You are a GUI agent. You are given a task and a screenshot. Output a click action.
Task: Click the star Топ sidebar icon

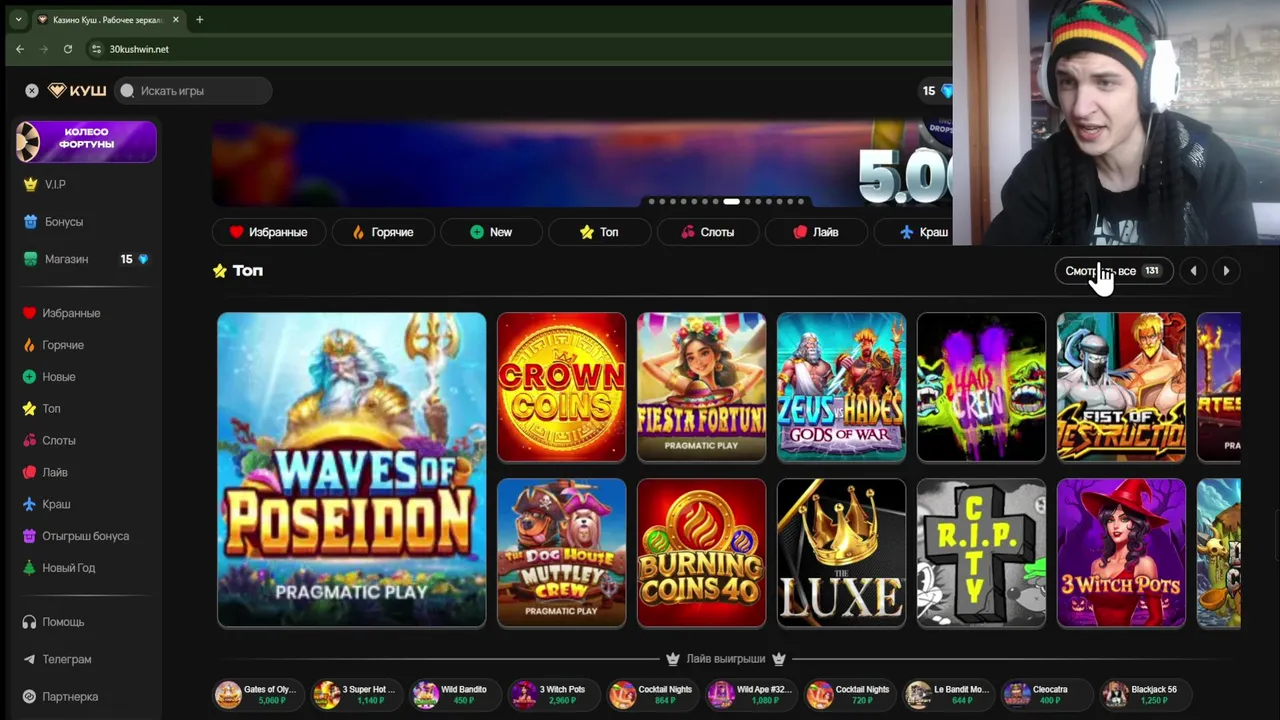point(29,409)
